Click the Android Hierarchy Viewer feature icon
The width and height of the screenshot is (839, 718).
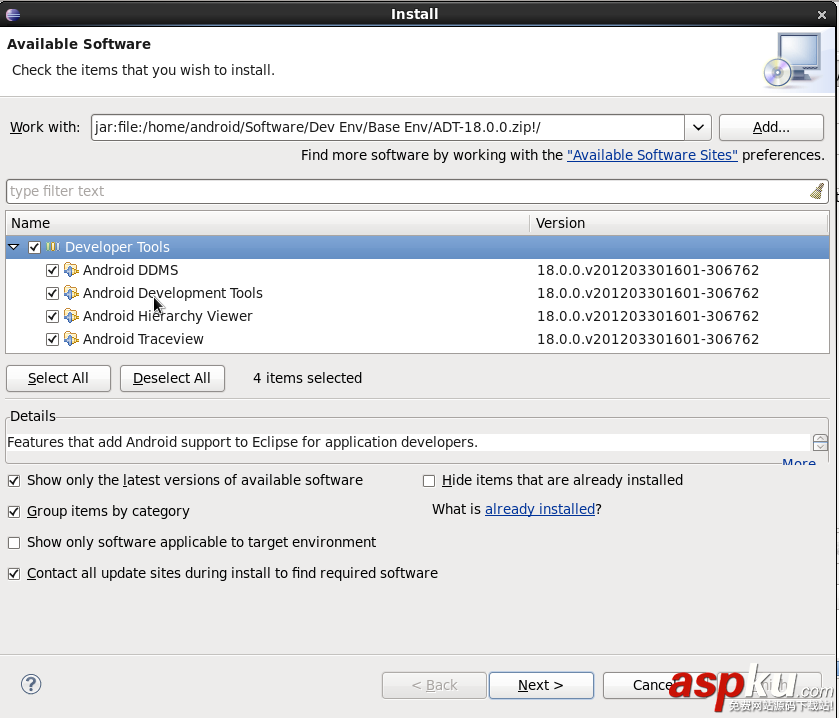(x=71, y=316)
